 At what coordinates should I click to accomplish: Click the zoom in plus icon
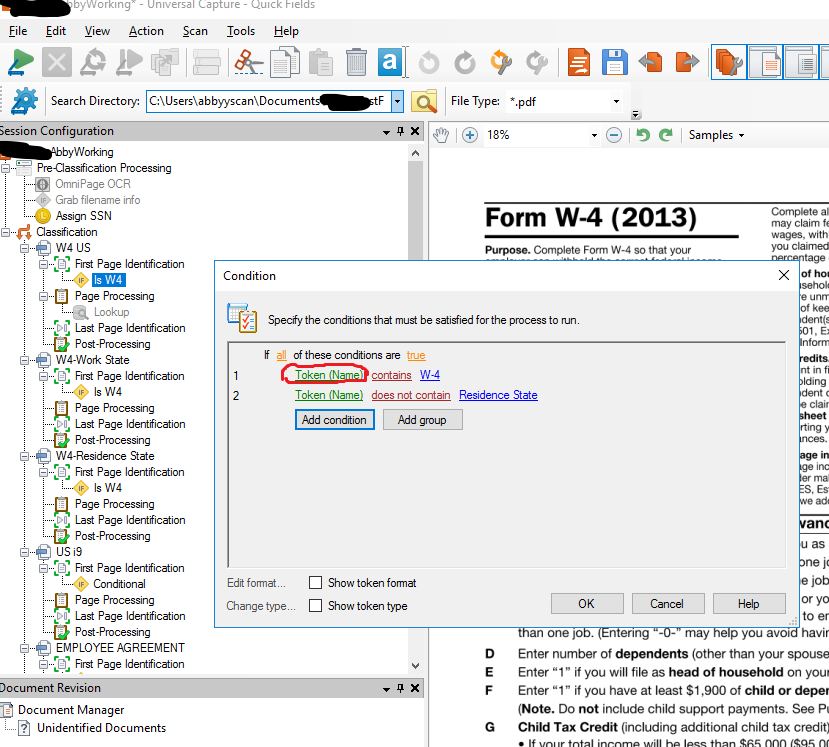470,135
